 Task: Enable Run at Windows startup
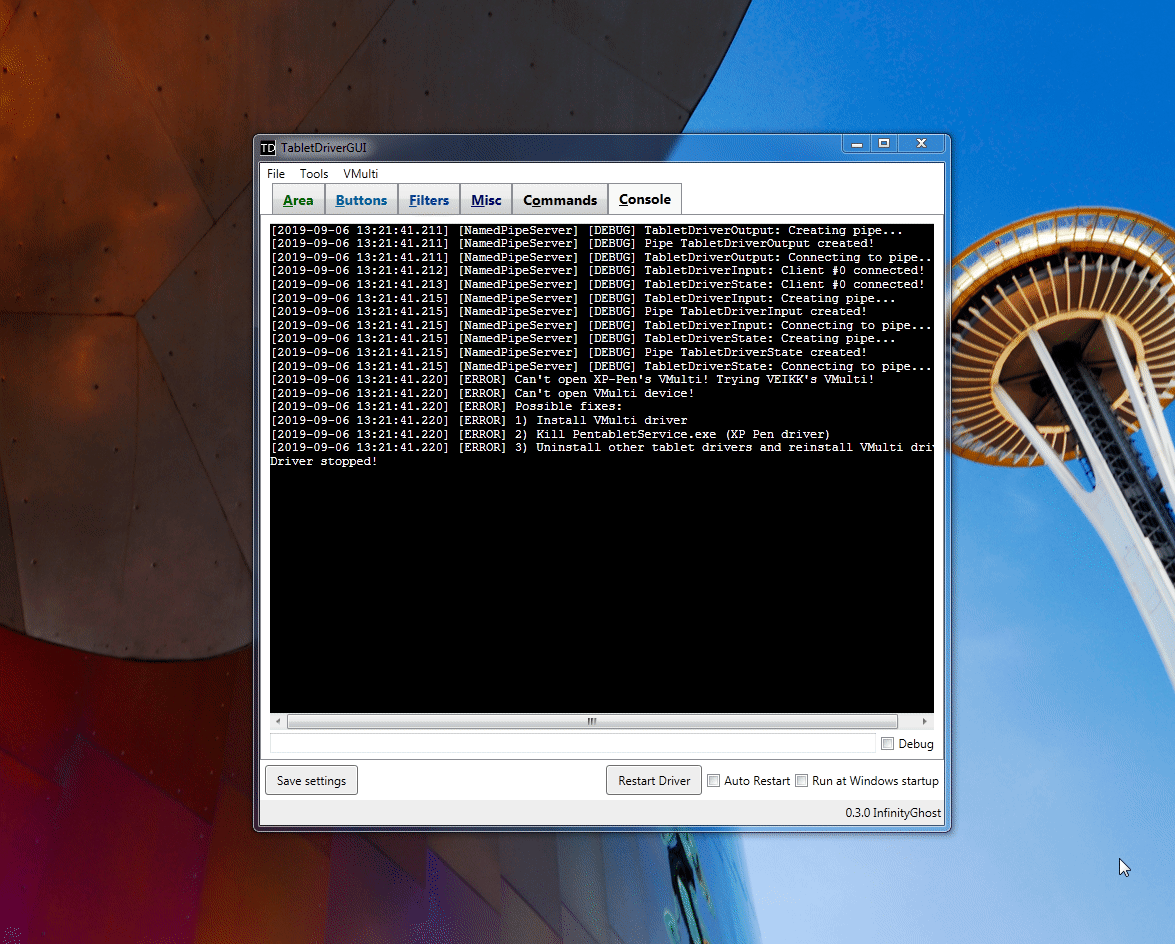coord(801,780)
